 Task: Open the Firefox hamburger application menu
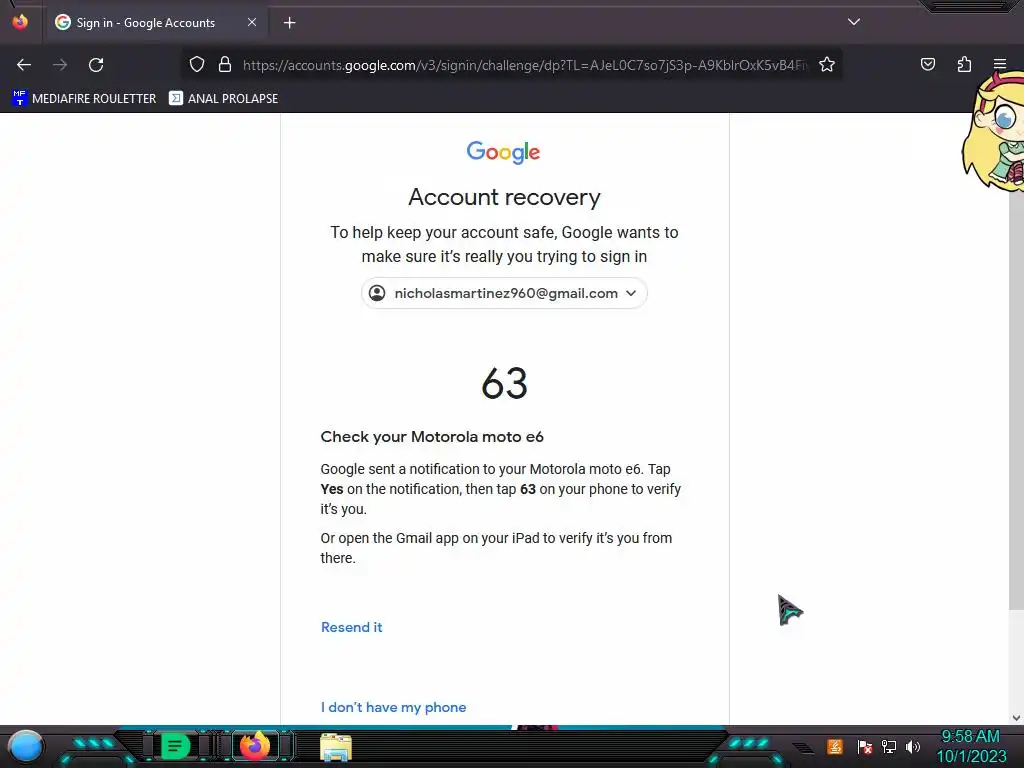click(x=1000, y=64)
